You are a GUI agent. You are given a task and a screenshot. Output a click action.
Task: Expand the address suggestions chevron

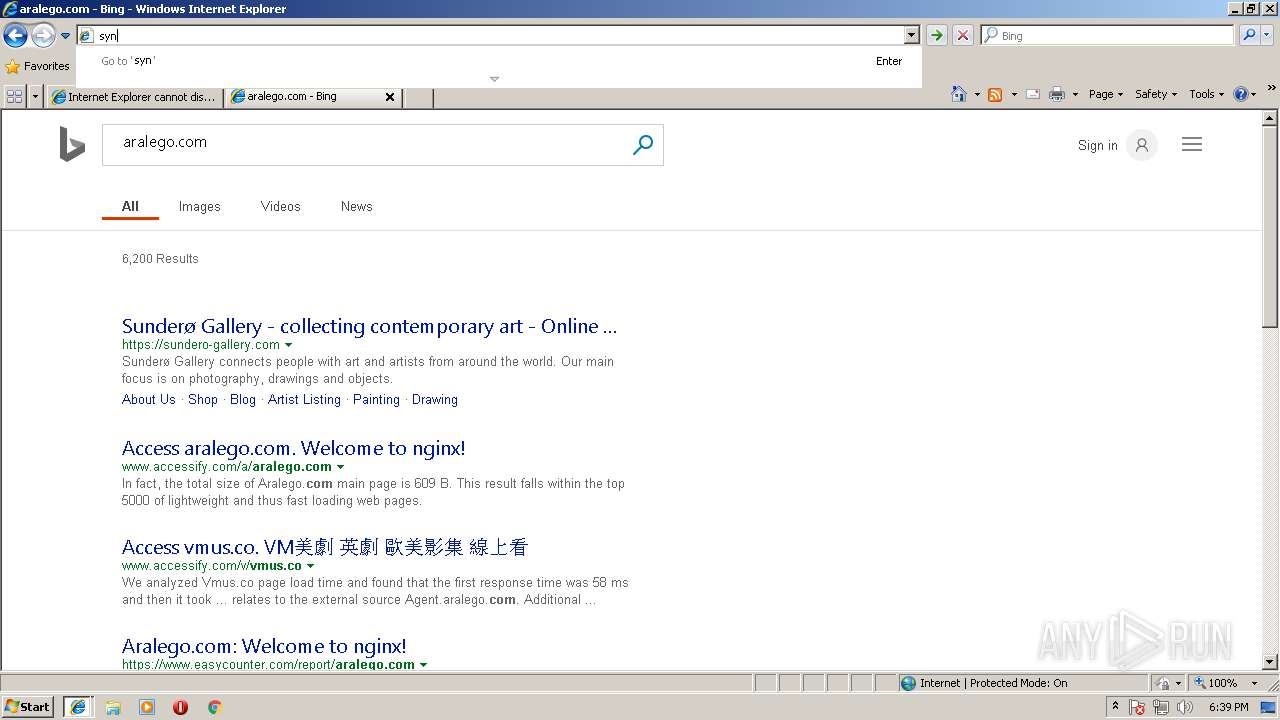point(494,79)
